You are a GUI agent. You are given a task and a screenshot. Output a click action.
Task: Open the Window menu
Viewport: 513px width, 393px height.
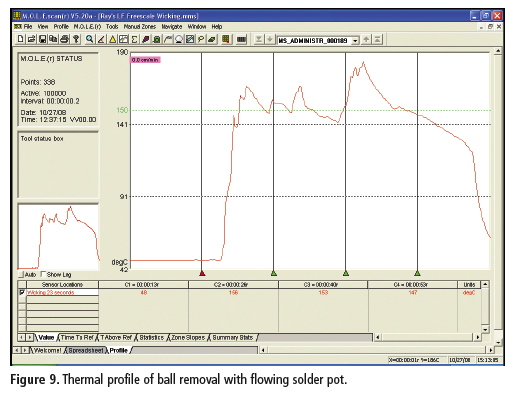click(x=197, y=26)
